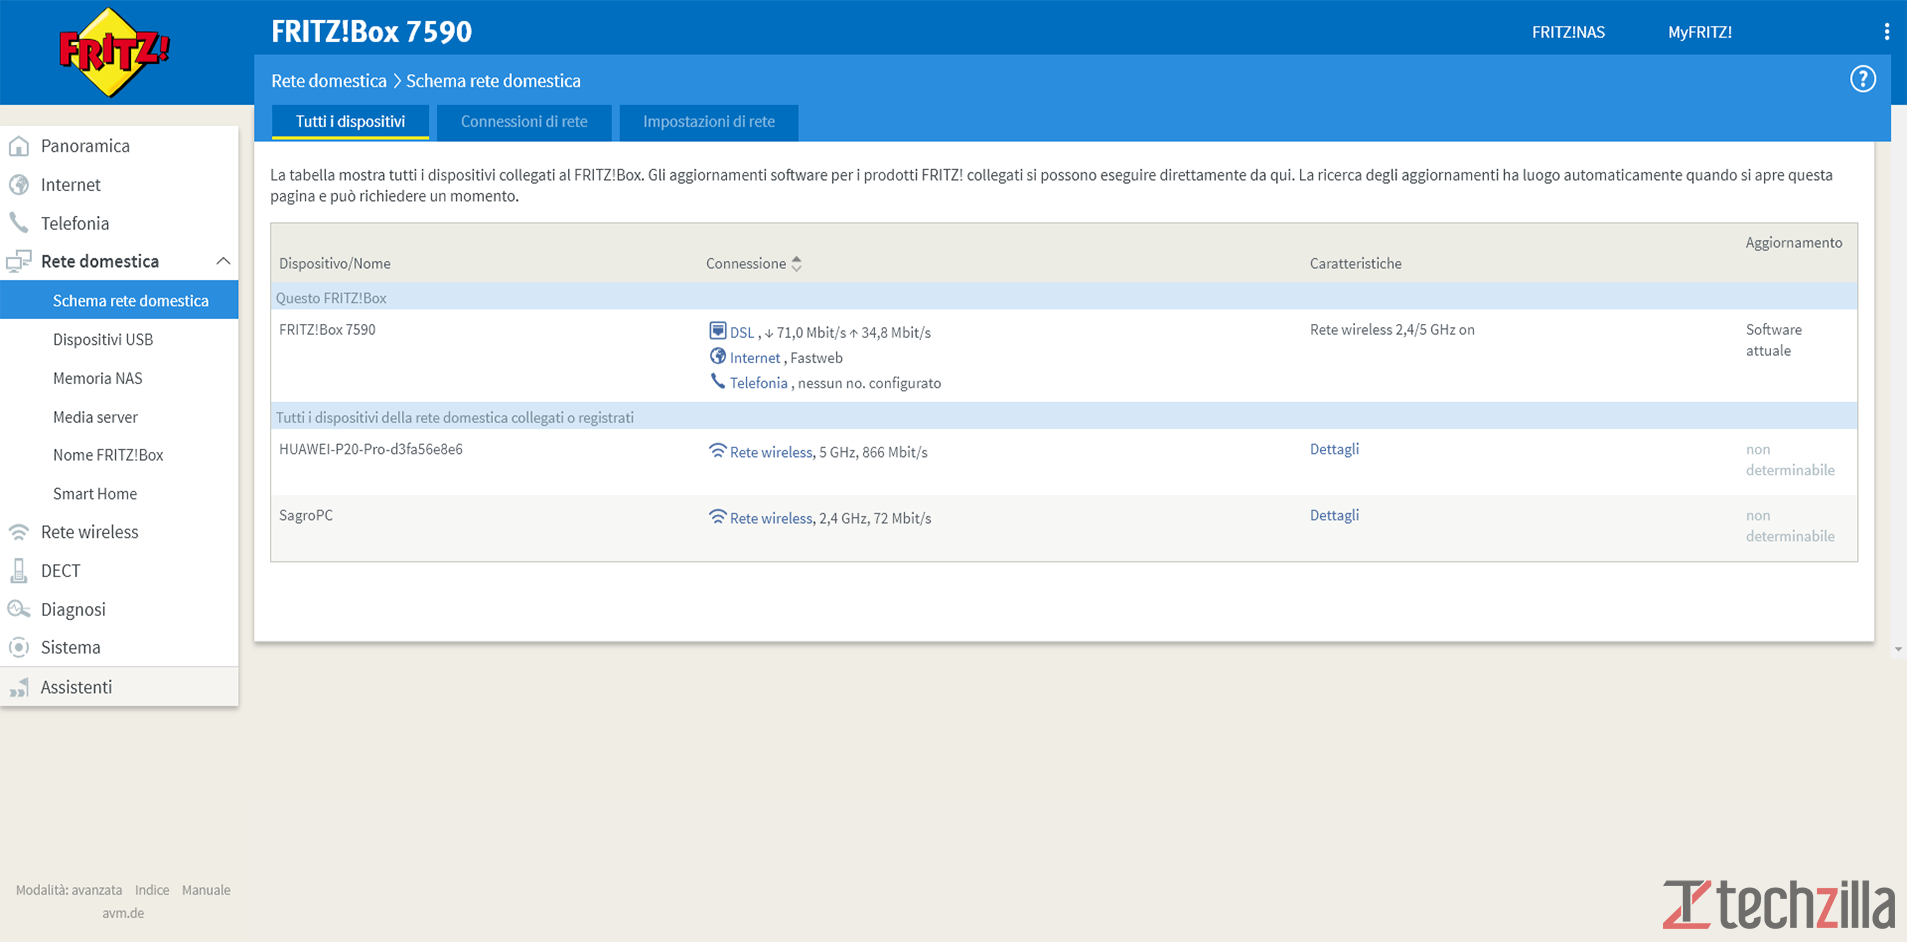The height and width of the screenshot is (942, 1907).
Task: Click SagroPC device name
Action: click(306, 516)
